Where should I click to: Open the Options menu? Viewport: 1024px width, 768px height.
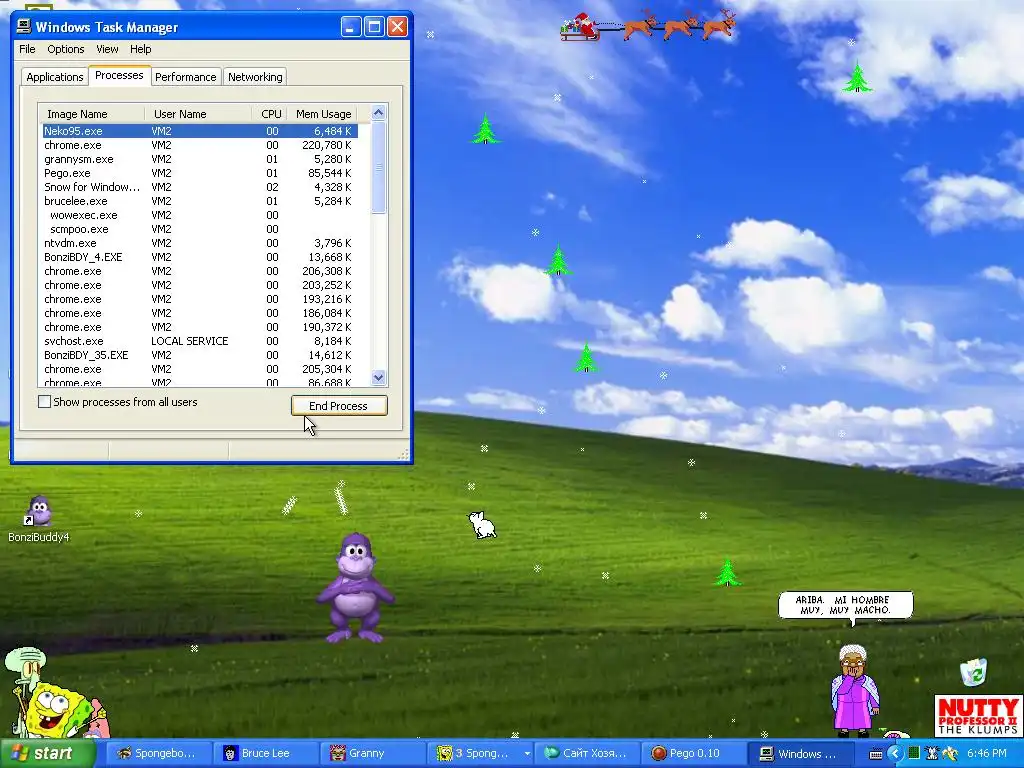pyautogui.click(x=65, y=49)
